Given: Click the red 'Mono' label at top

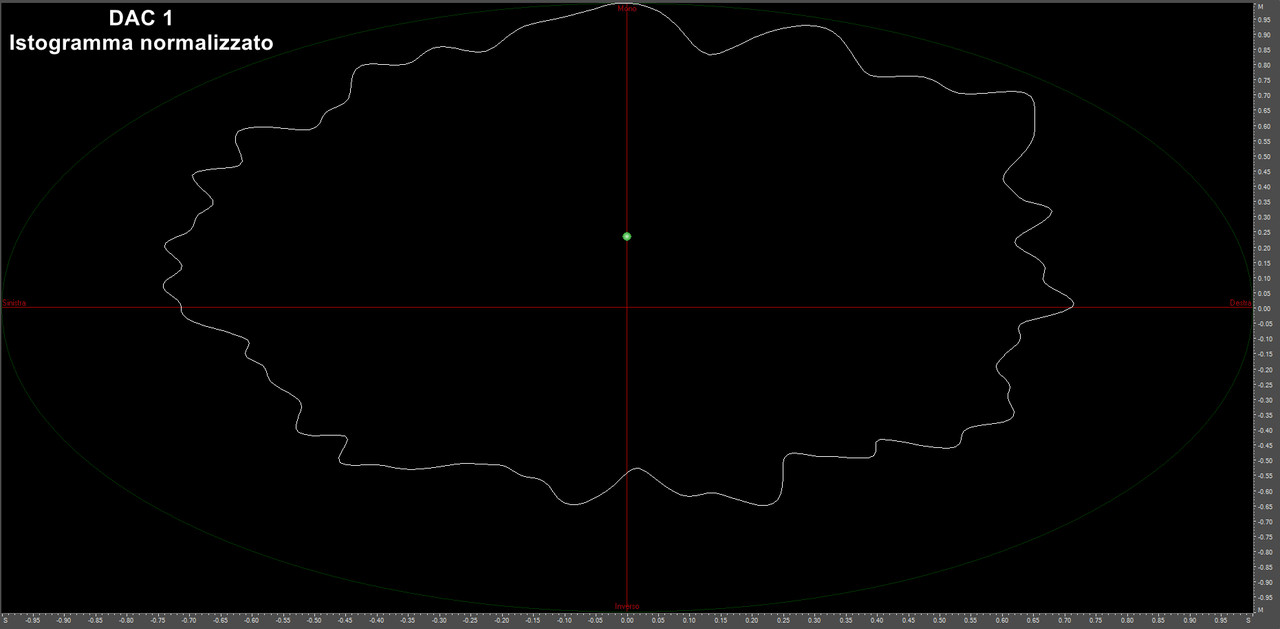Looking at the screenshot, I should (627, 9).
